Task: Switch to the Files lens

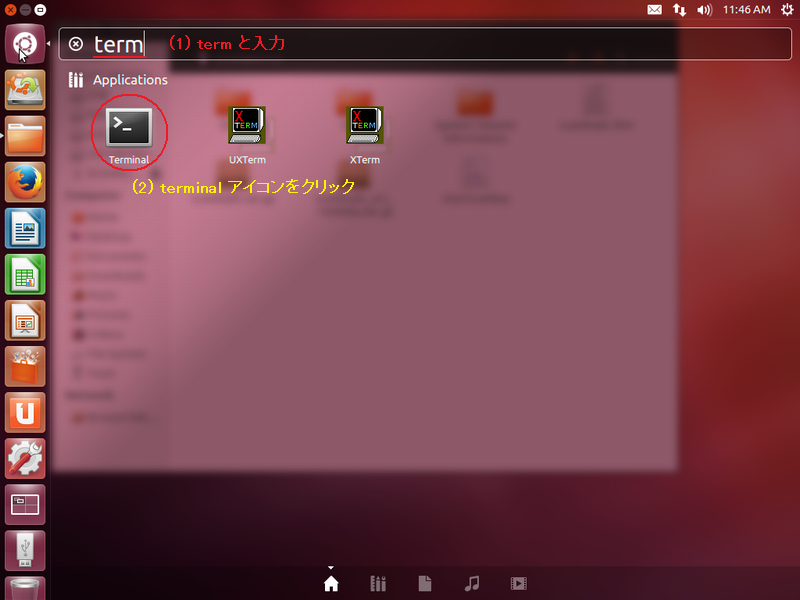Action: click(425, 583)
